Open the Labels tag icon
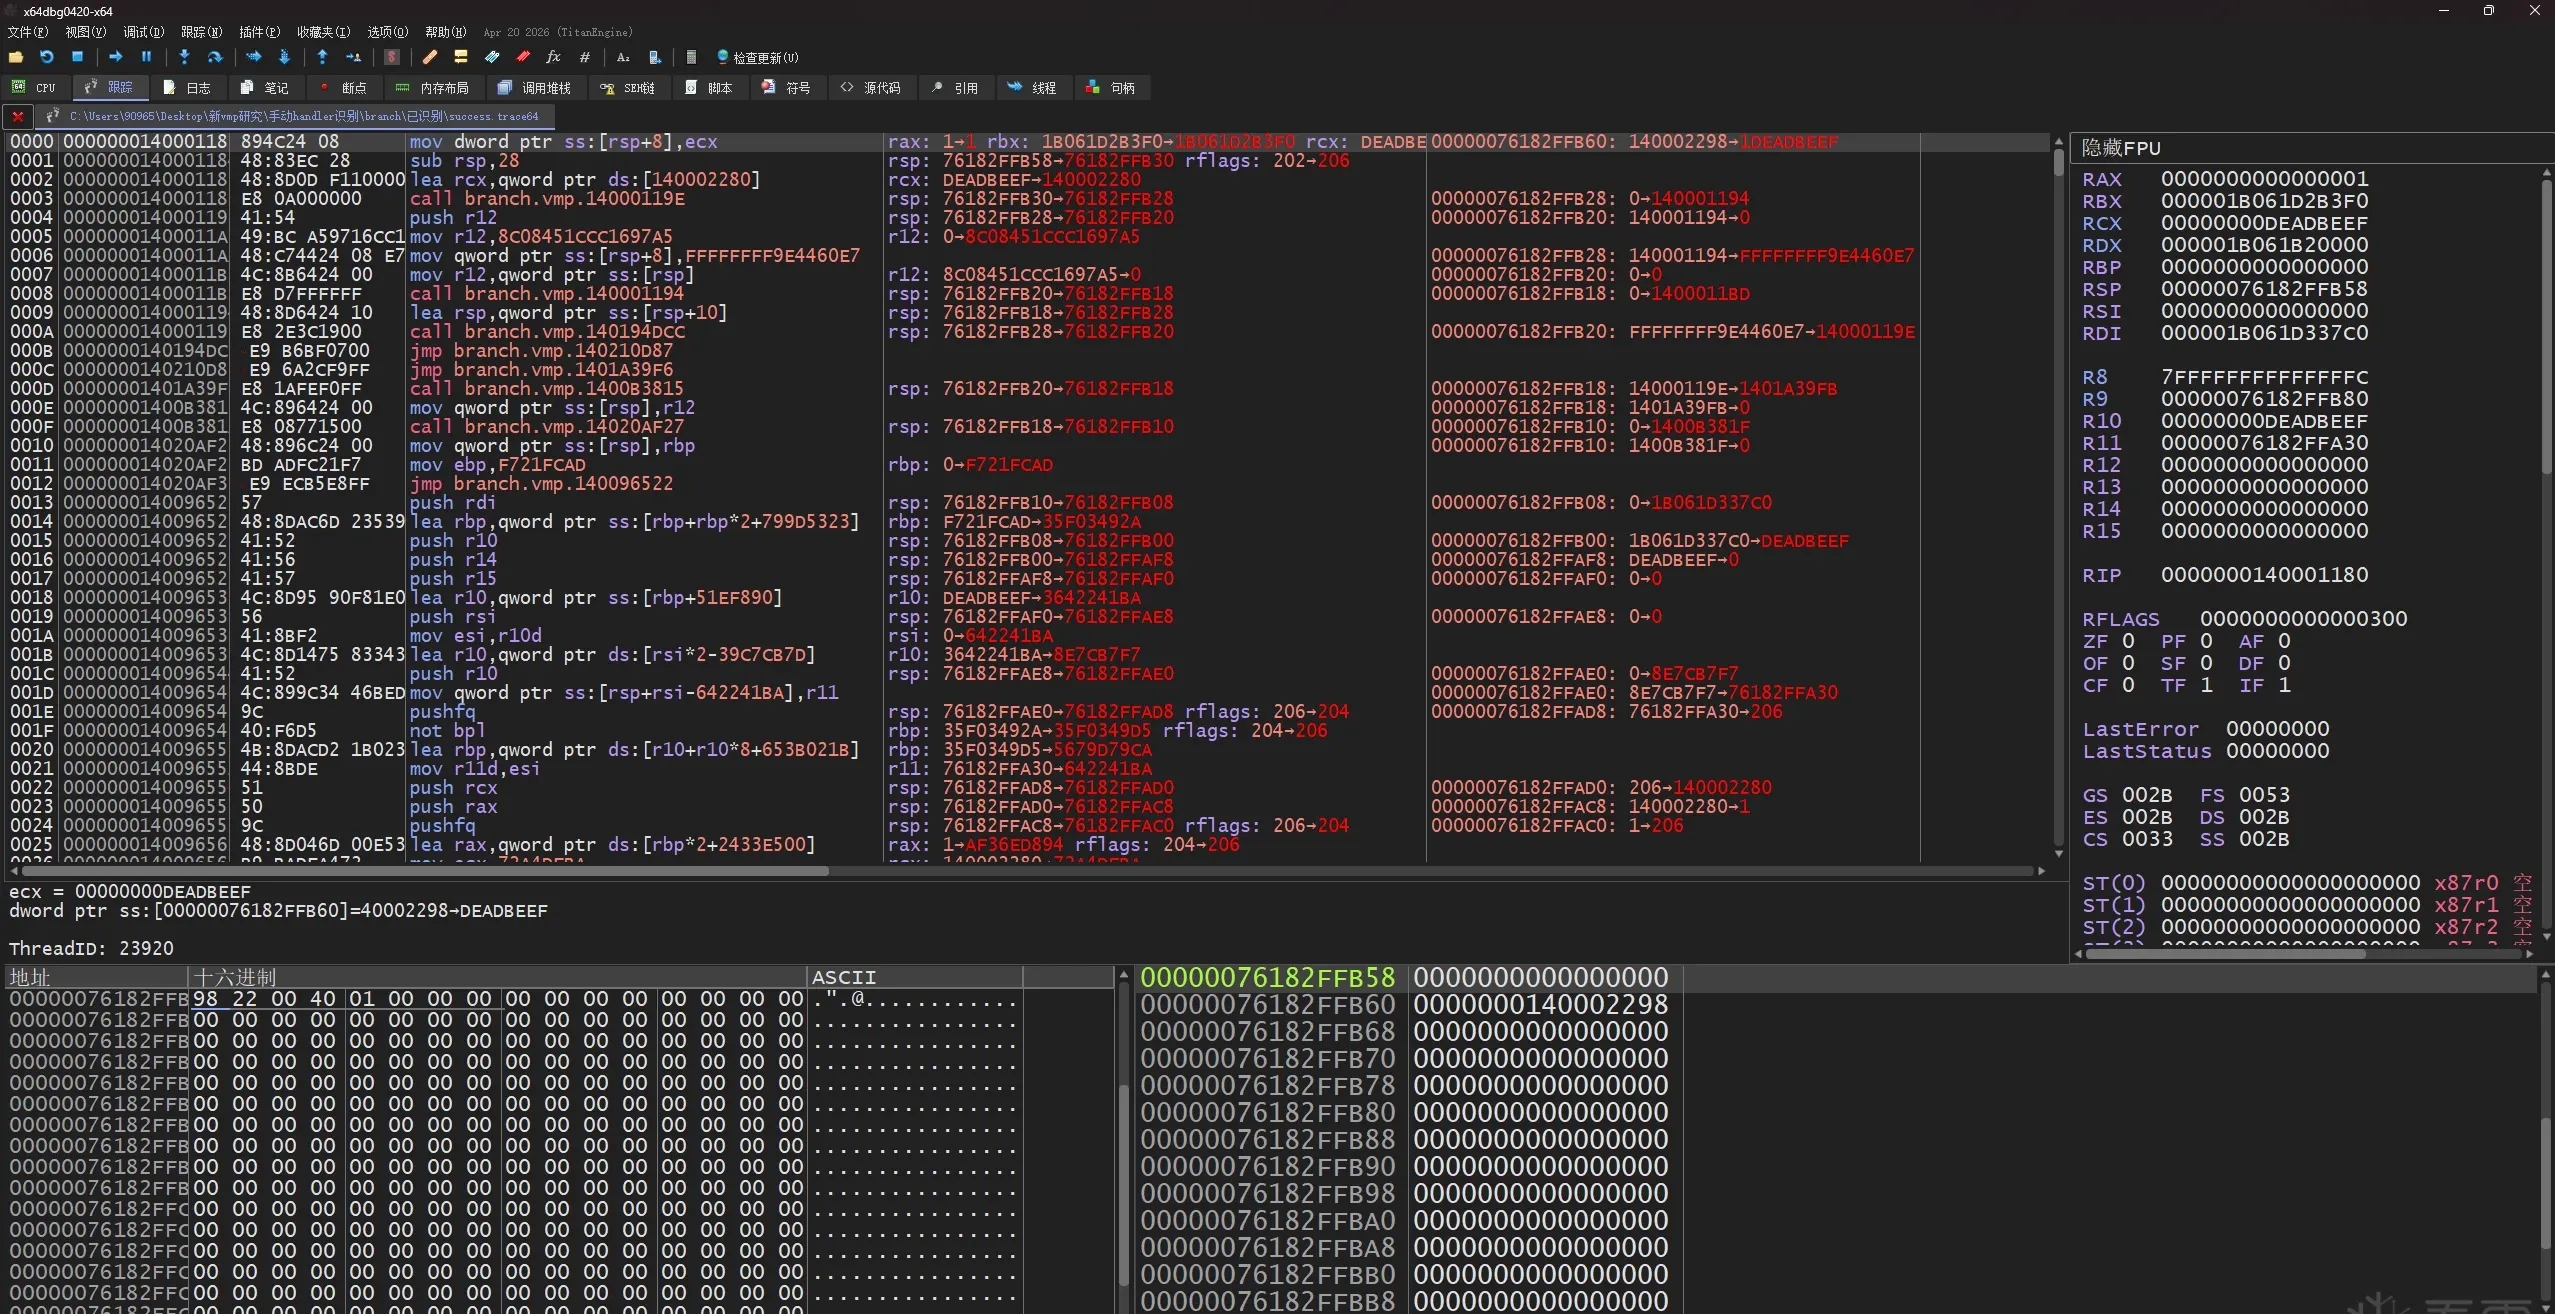Image resolution: width=2555 pixels, height=1314 pixels. [492, 57]
